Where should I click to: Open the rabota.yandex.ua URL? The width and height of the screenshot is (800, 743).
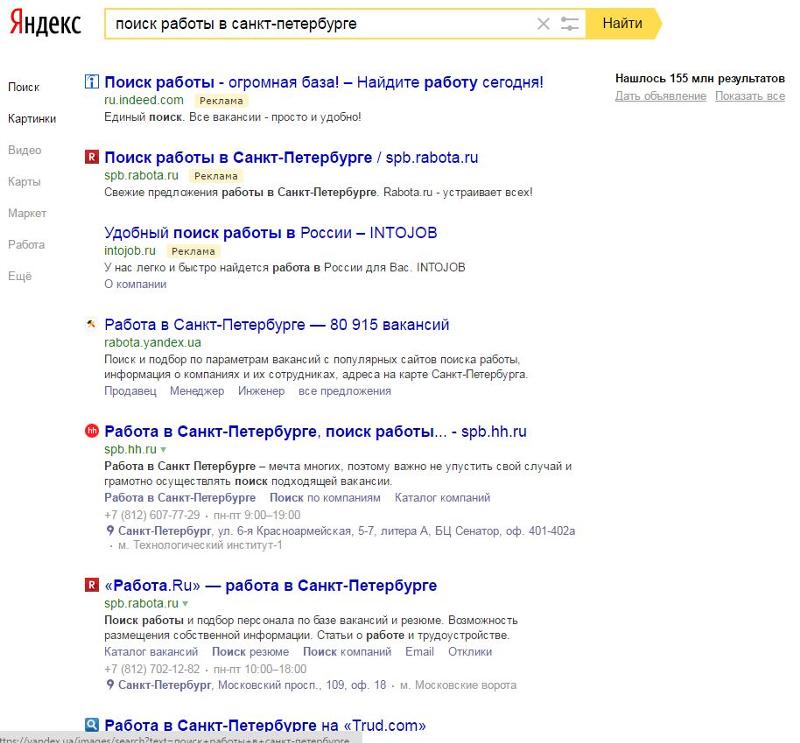(153, 342)
